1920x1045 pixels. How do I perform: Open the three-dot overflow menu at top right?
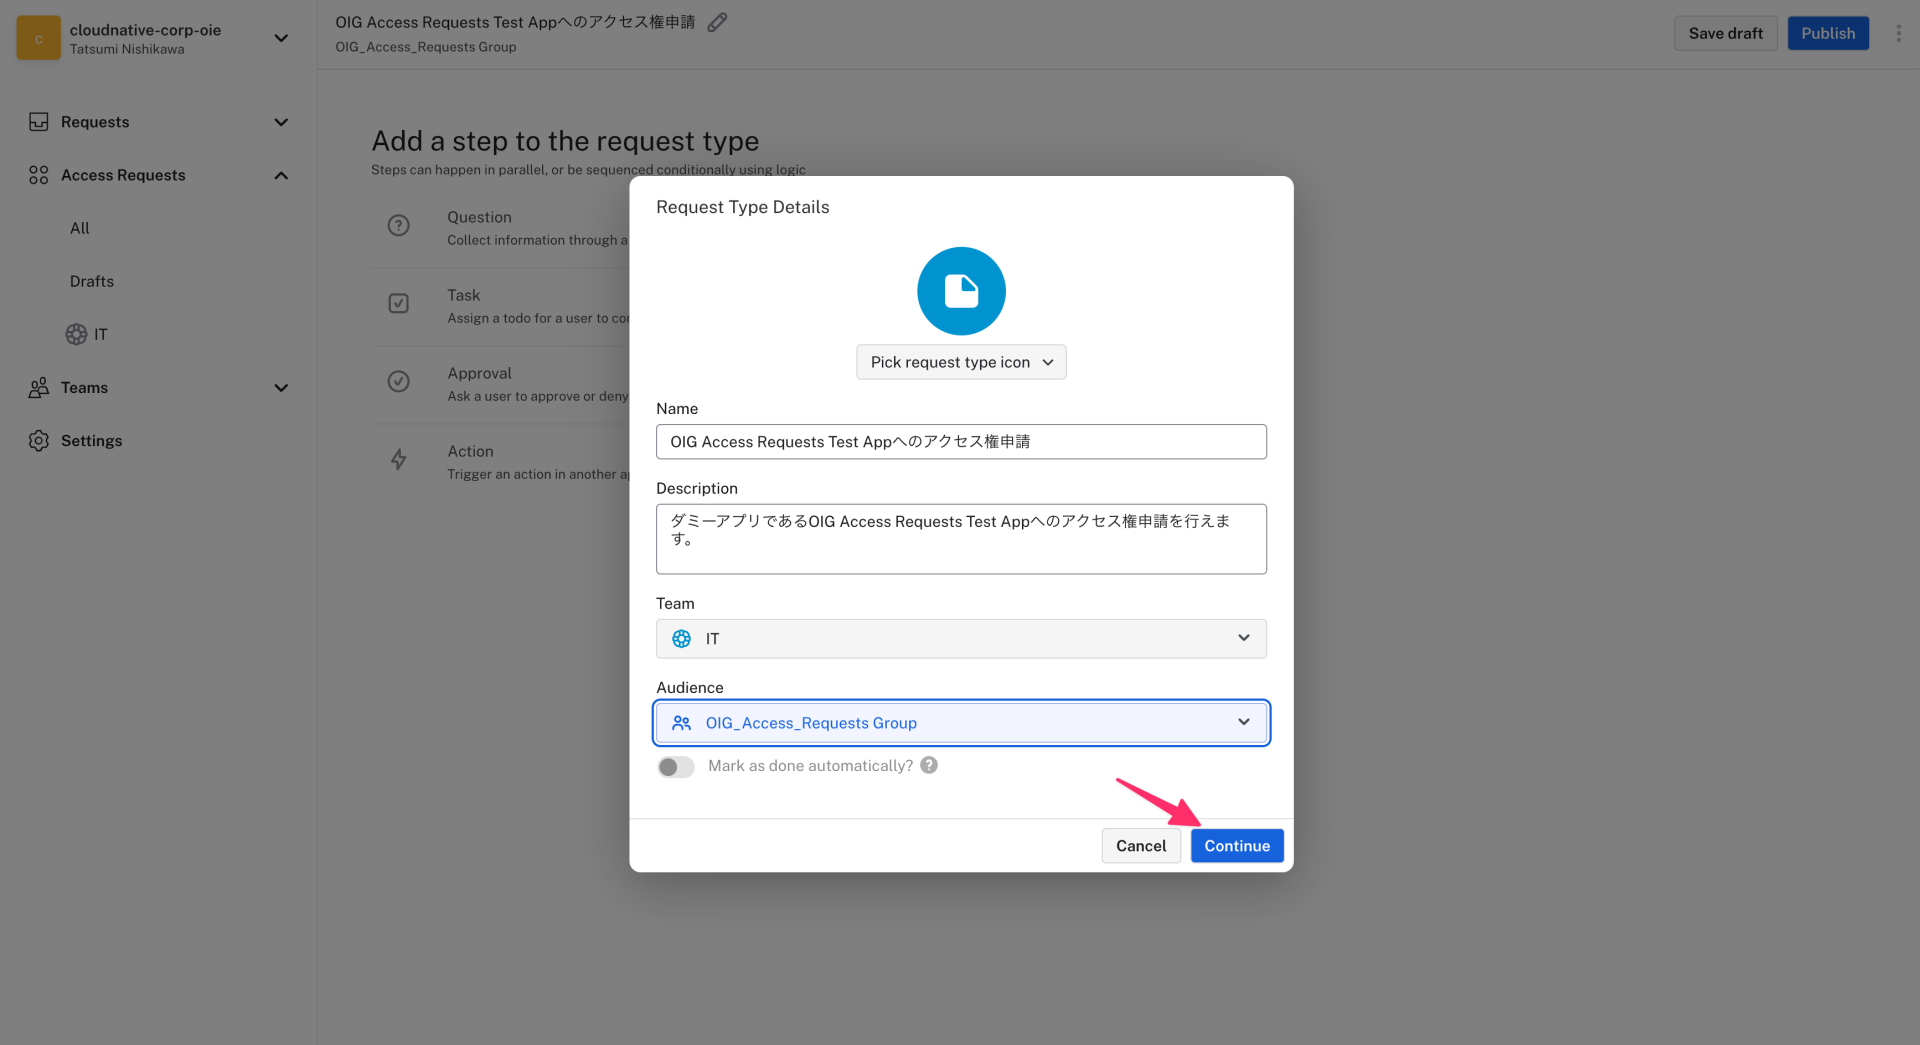point(1899,32)
